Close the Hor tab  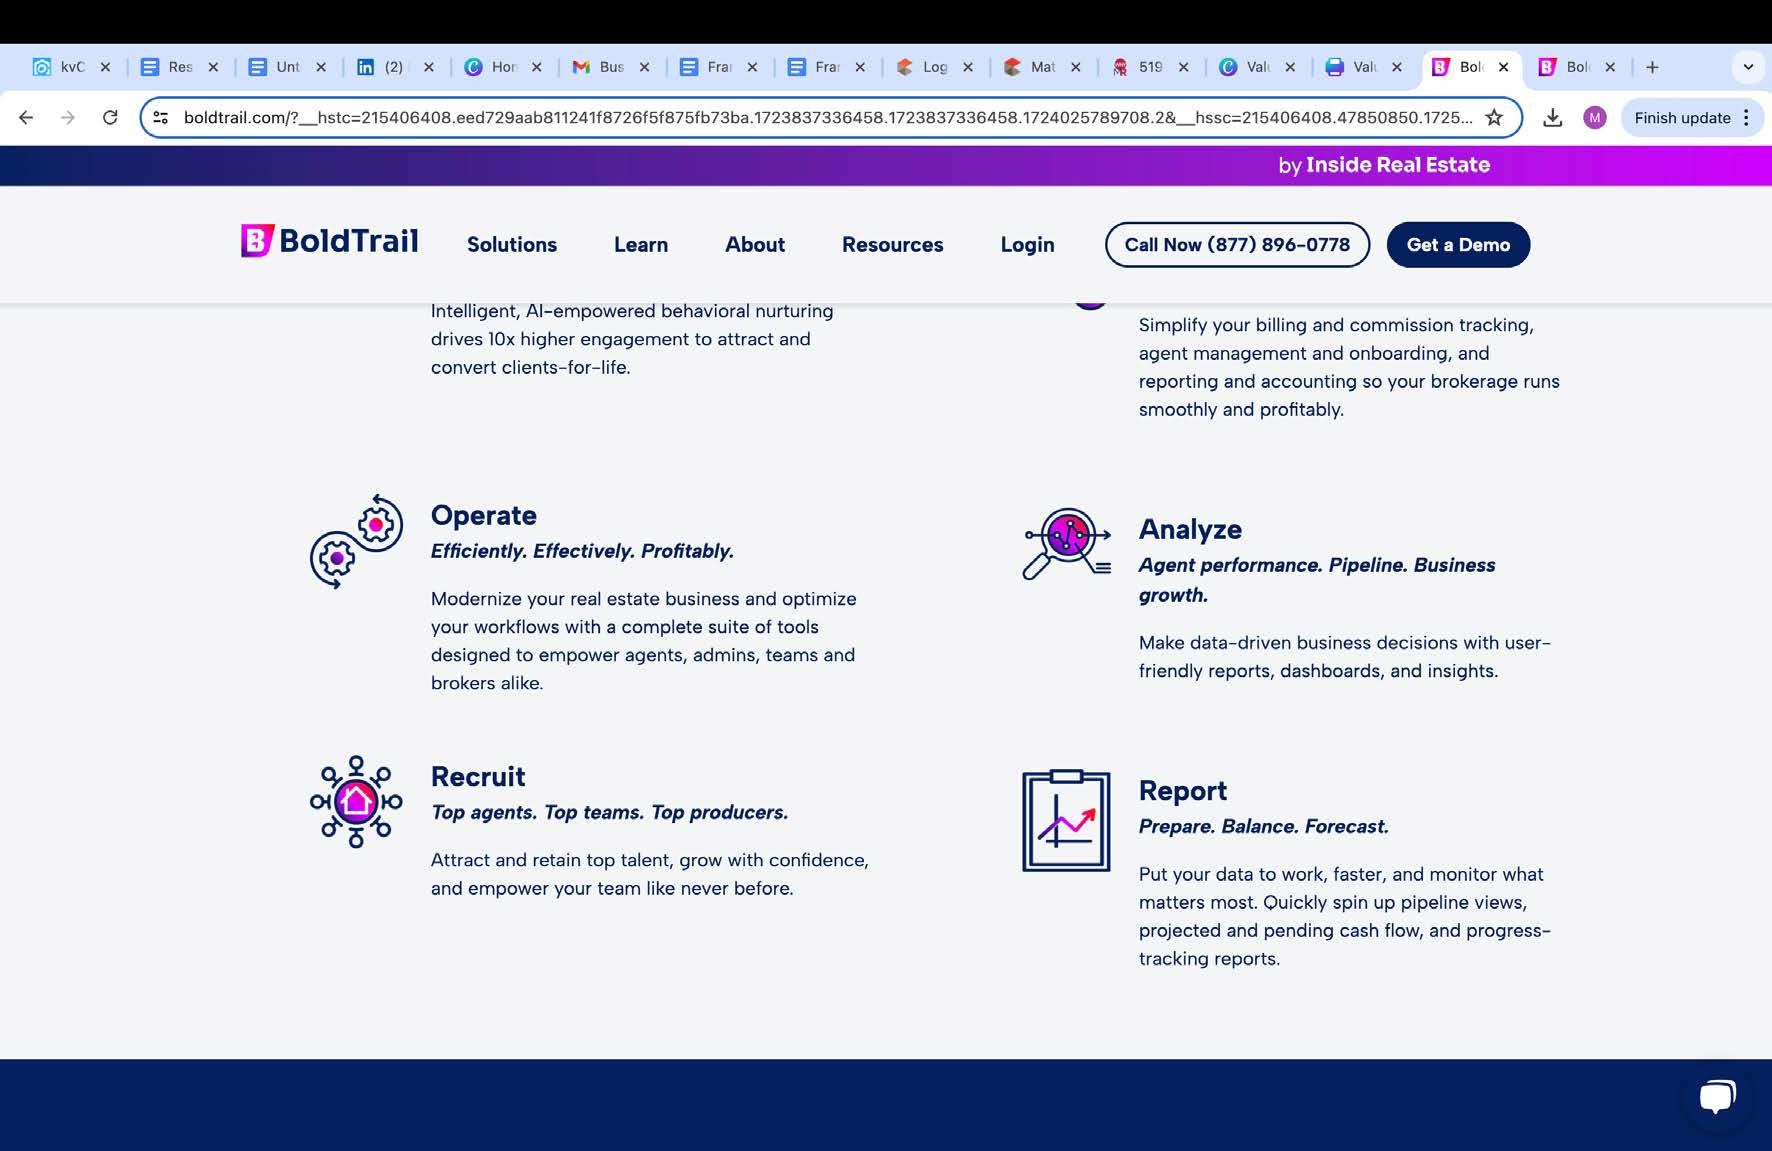point(537,67)
